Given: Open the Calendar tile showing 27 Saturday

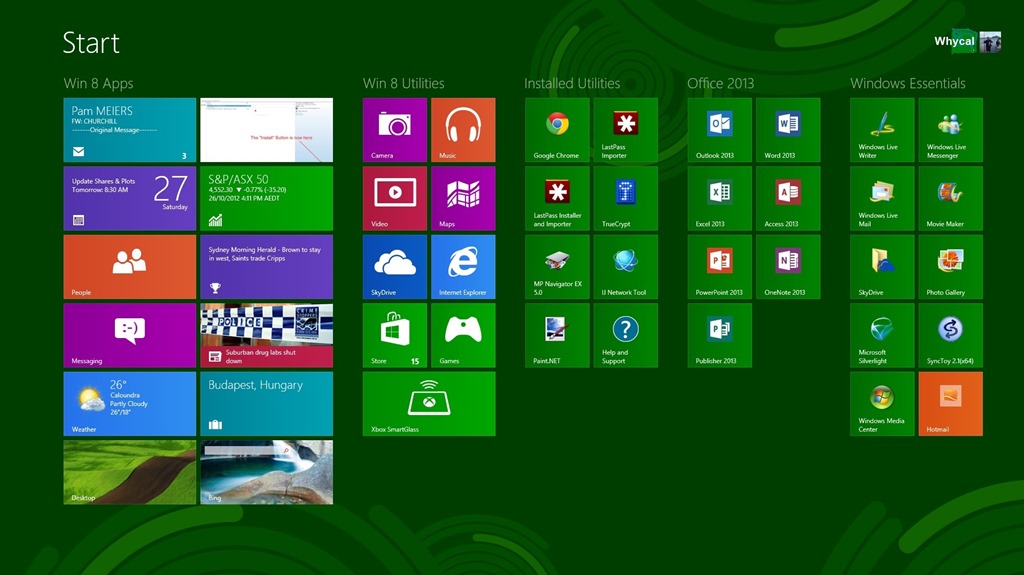Looking at the screenshot, I should tap(130, 199).
